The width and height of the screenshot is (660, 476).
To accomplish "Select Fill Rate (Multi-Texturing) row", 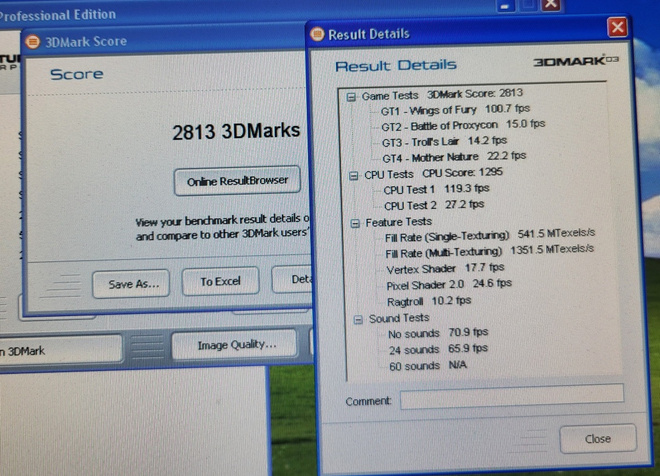I will [490, 251].
